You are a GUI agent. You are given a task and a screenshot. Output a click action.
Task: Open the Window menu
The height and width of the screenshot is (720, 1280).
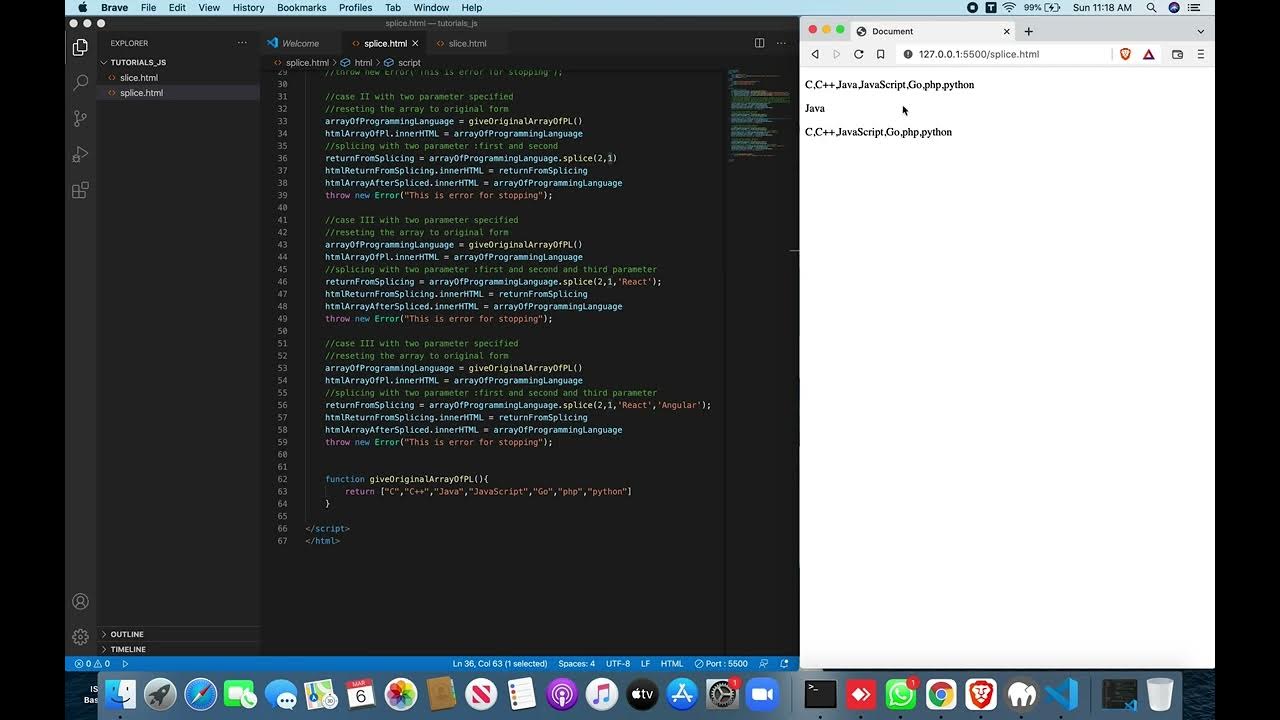431,7
